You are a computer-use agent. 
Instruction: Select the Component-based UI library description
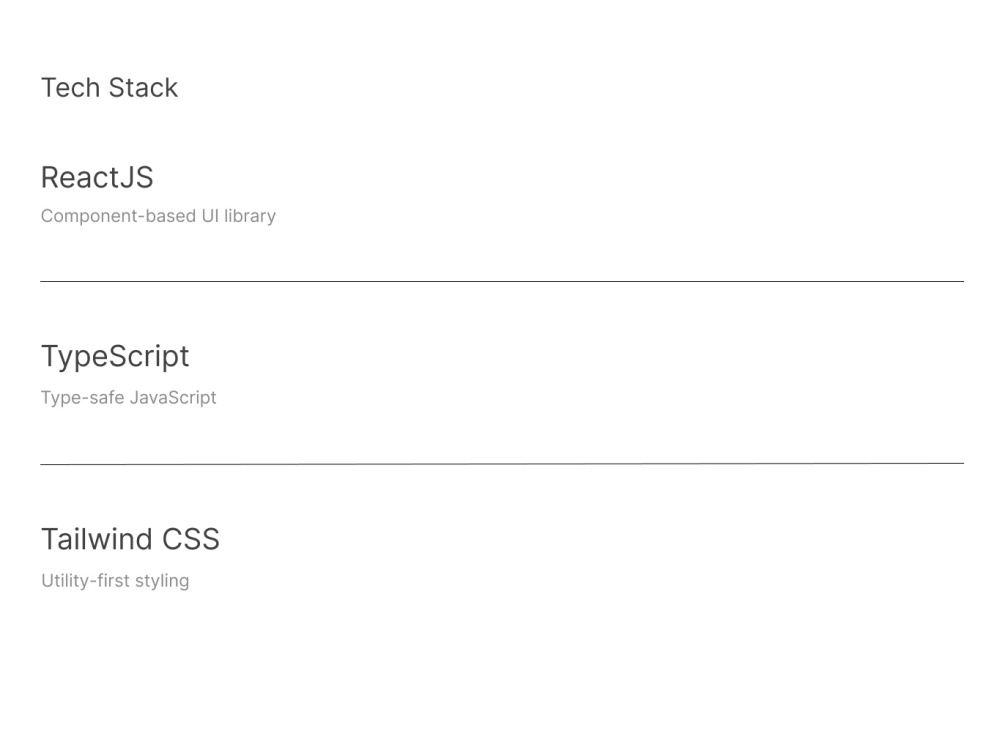158,216
